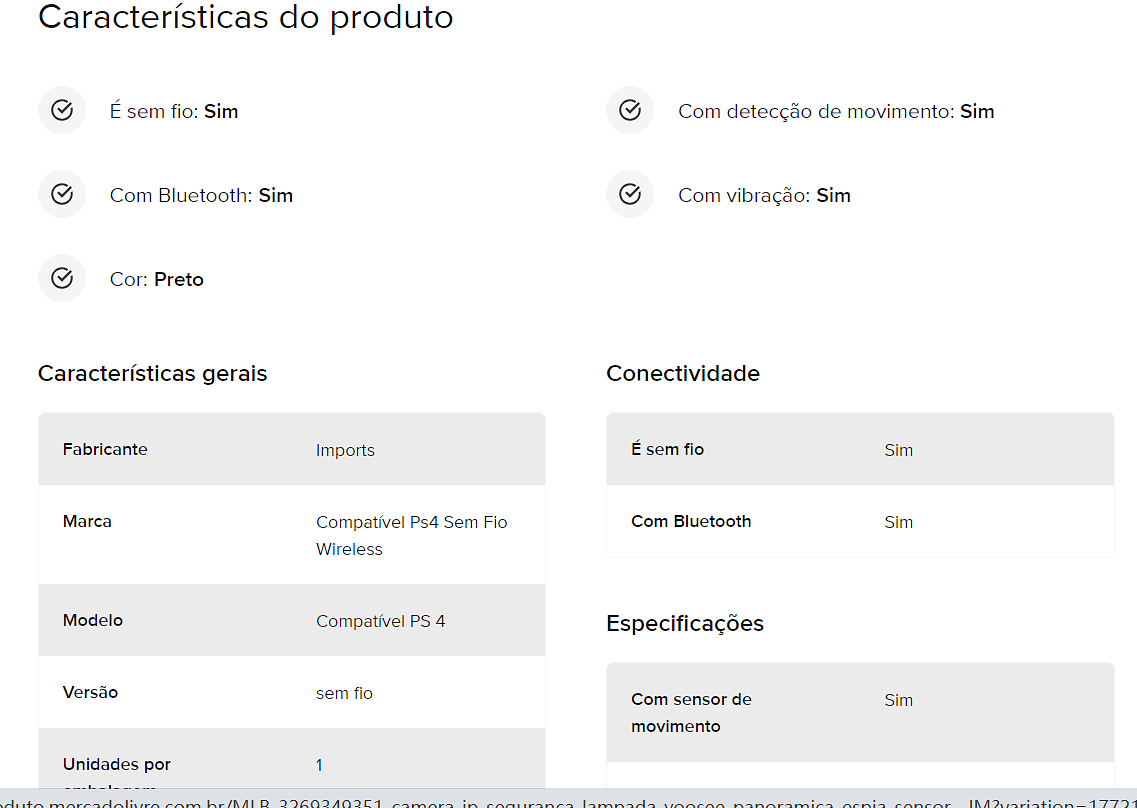This screenshot has width=1137, height=808.
Task: Click the Características gerais section title
Action: coord(152,374)
